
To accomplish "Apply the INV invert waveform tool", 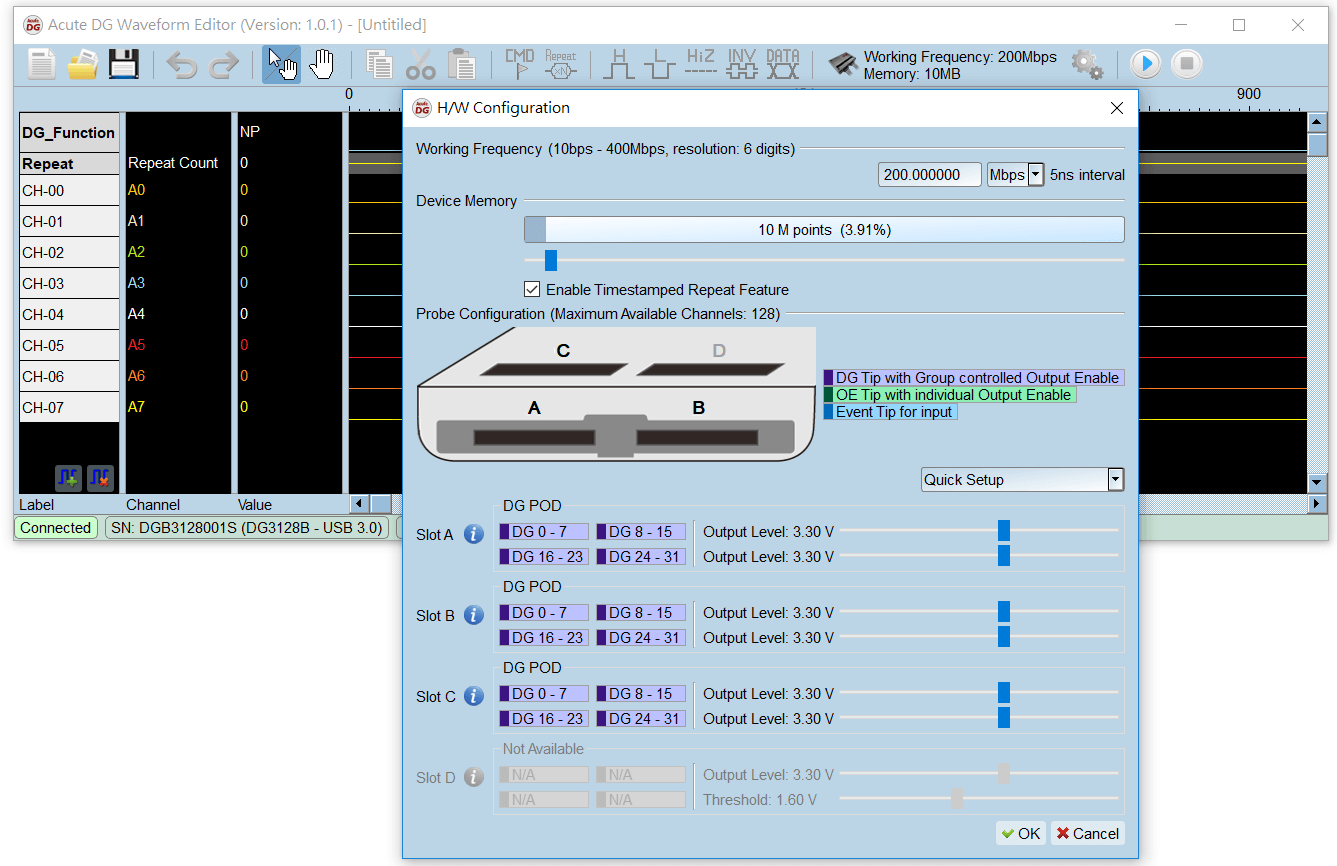I will 741,63.
